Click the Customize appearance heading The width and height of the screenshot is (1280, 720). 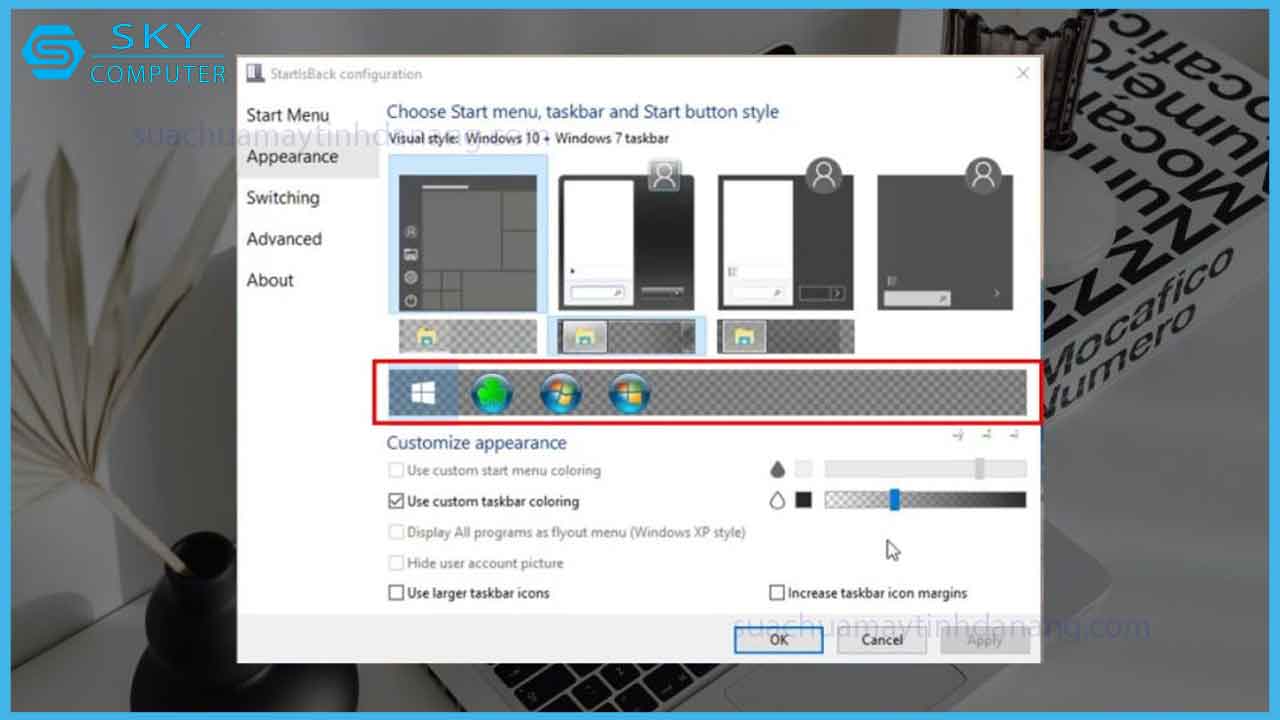point(477,443)
